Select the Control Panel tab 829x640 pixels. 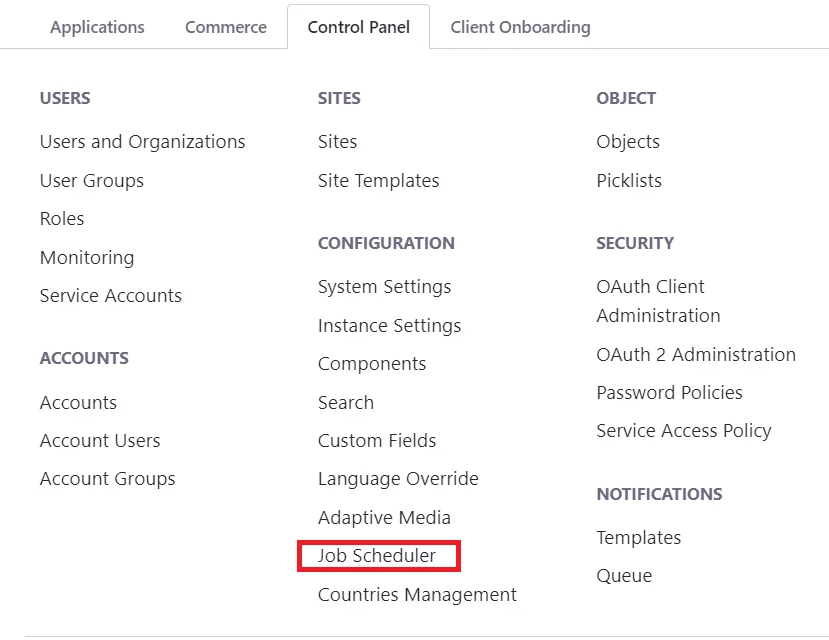pyautogui.click(x=358, y=27)
